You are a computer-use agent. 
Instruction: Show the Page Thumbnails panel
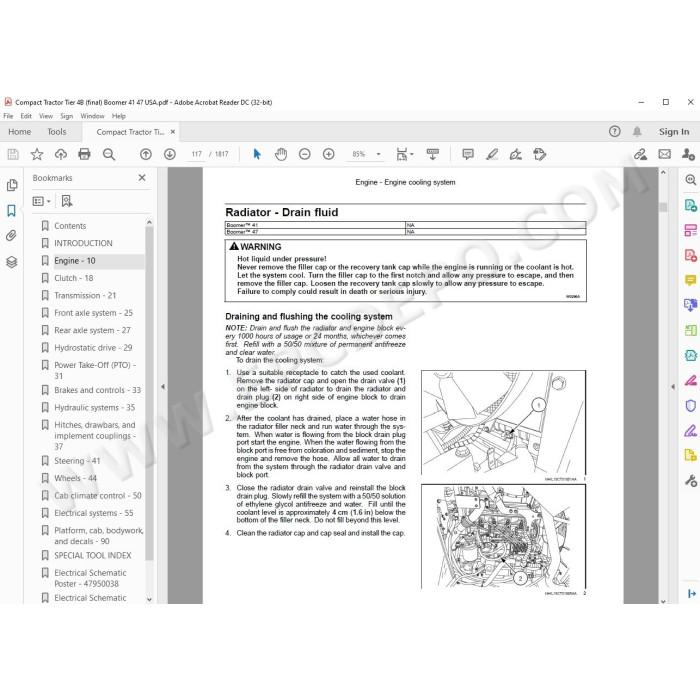click(12, 185)
